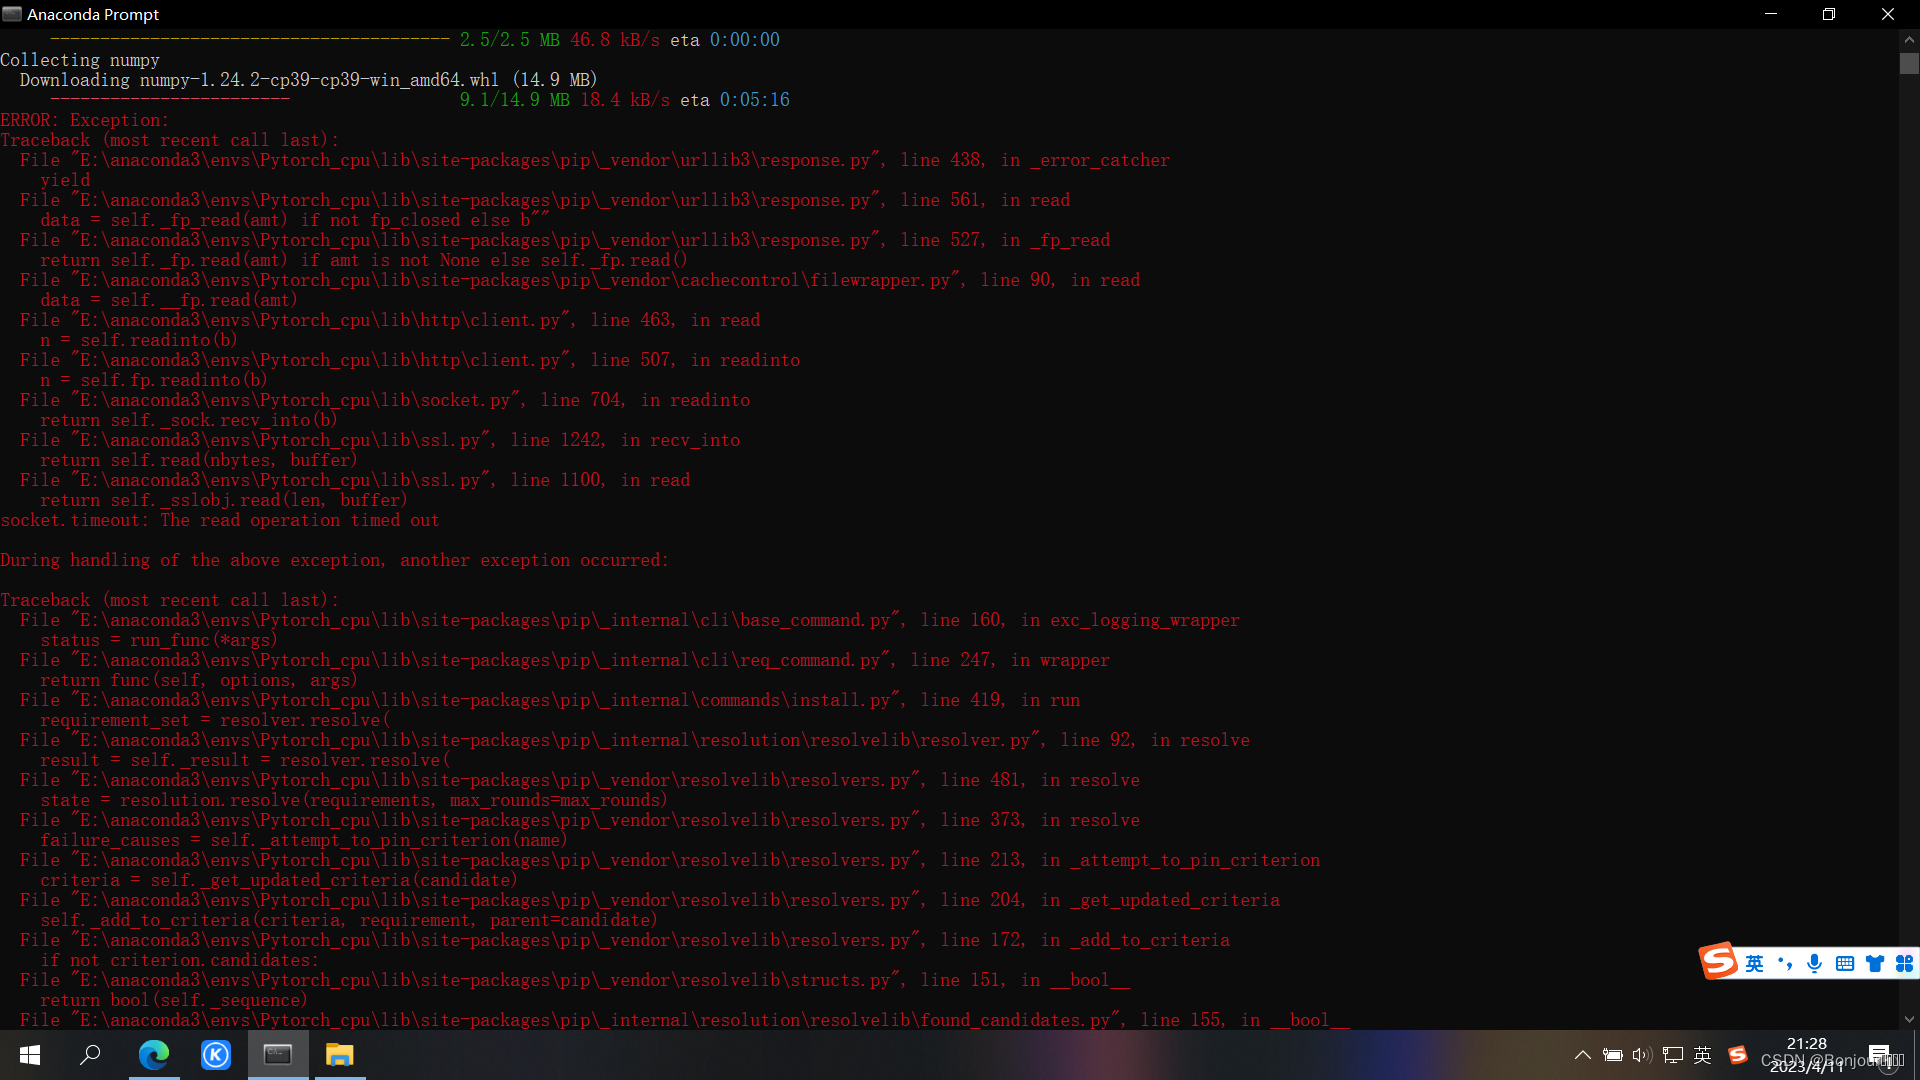
Task: Click the '9.1/14.9 MB' progress value
Action: [515, 100]
